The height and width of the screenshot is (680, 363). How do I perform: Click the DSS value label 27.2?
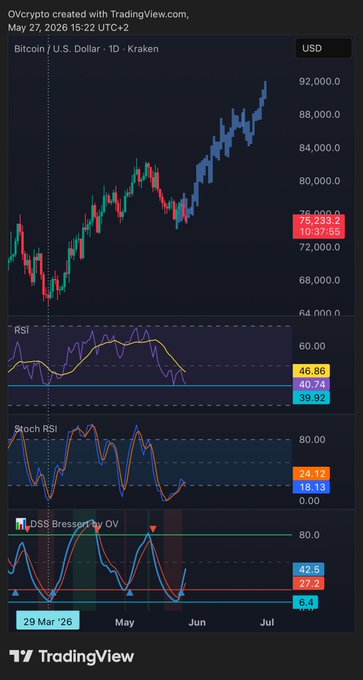pos(309,583)
